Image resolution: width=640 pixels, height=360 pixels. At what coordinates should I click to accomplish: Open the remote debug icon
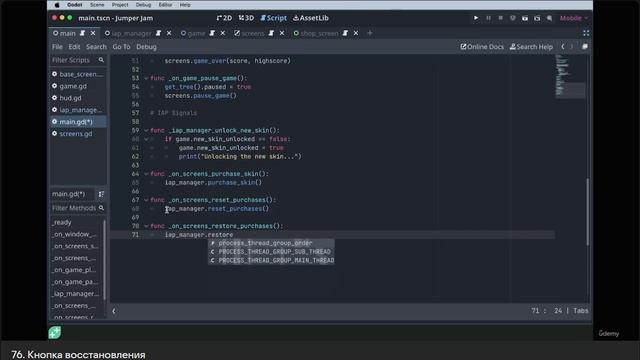[x=513, y=18]
